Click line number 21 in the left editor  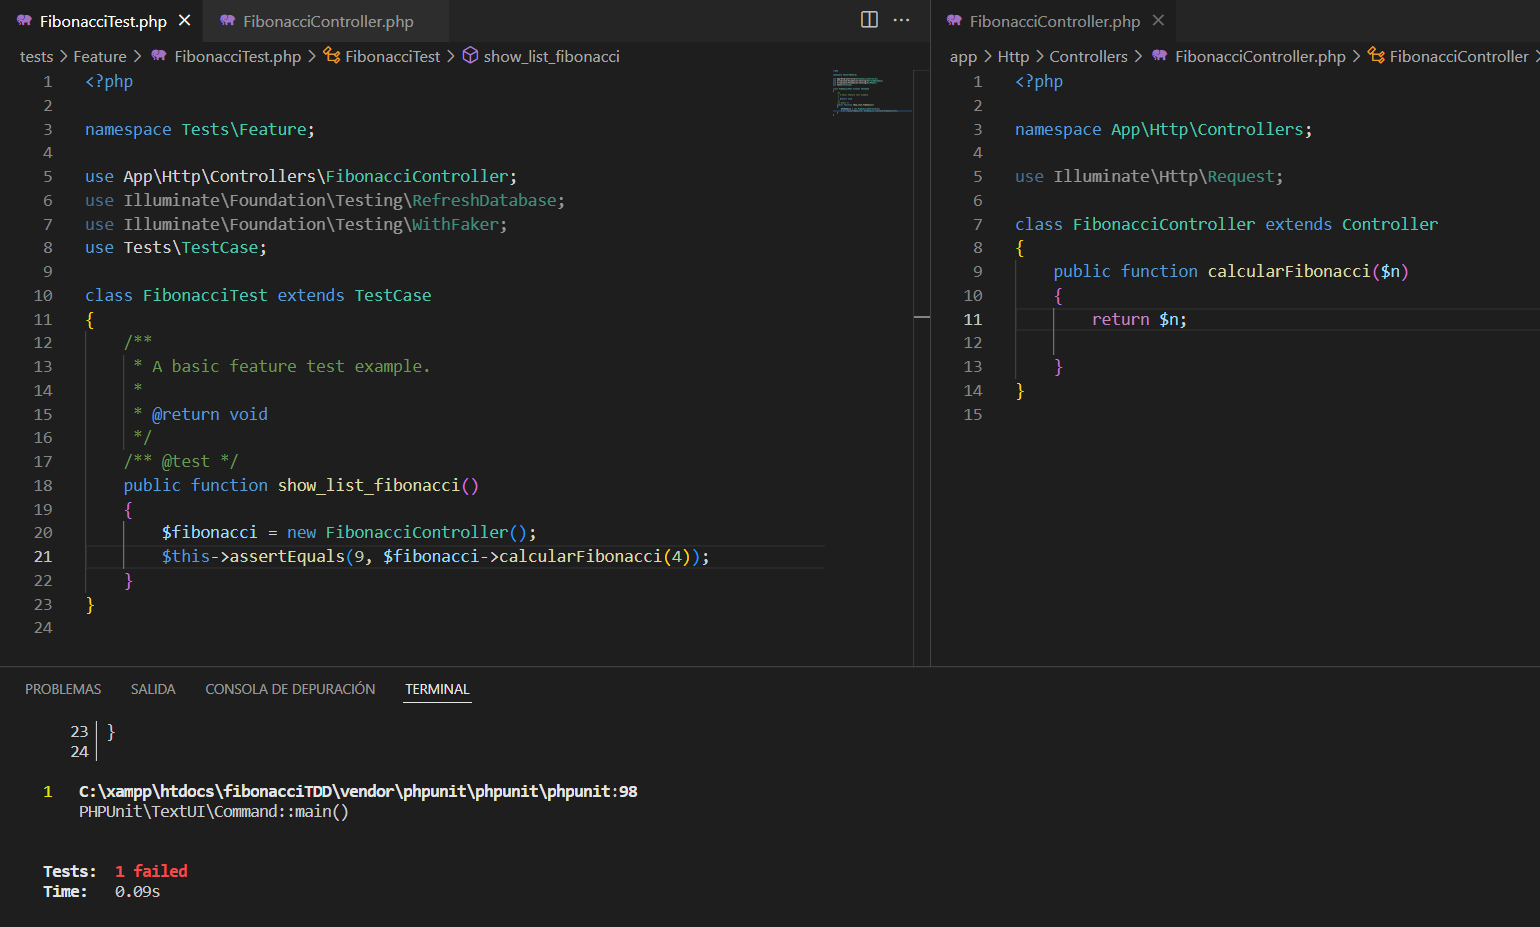point(43,557)
